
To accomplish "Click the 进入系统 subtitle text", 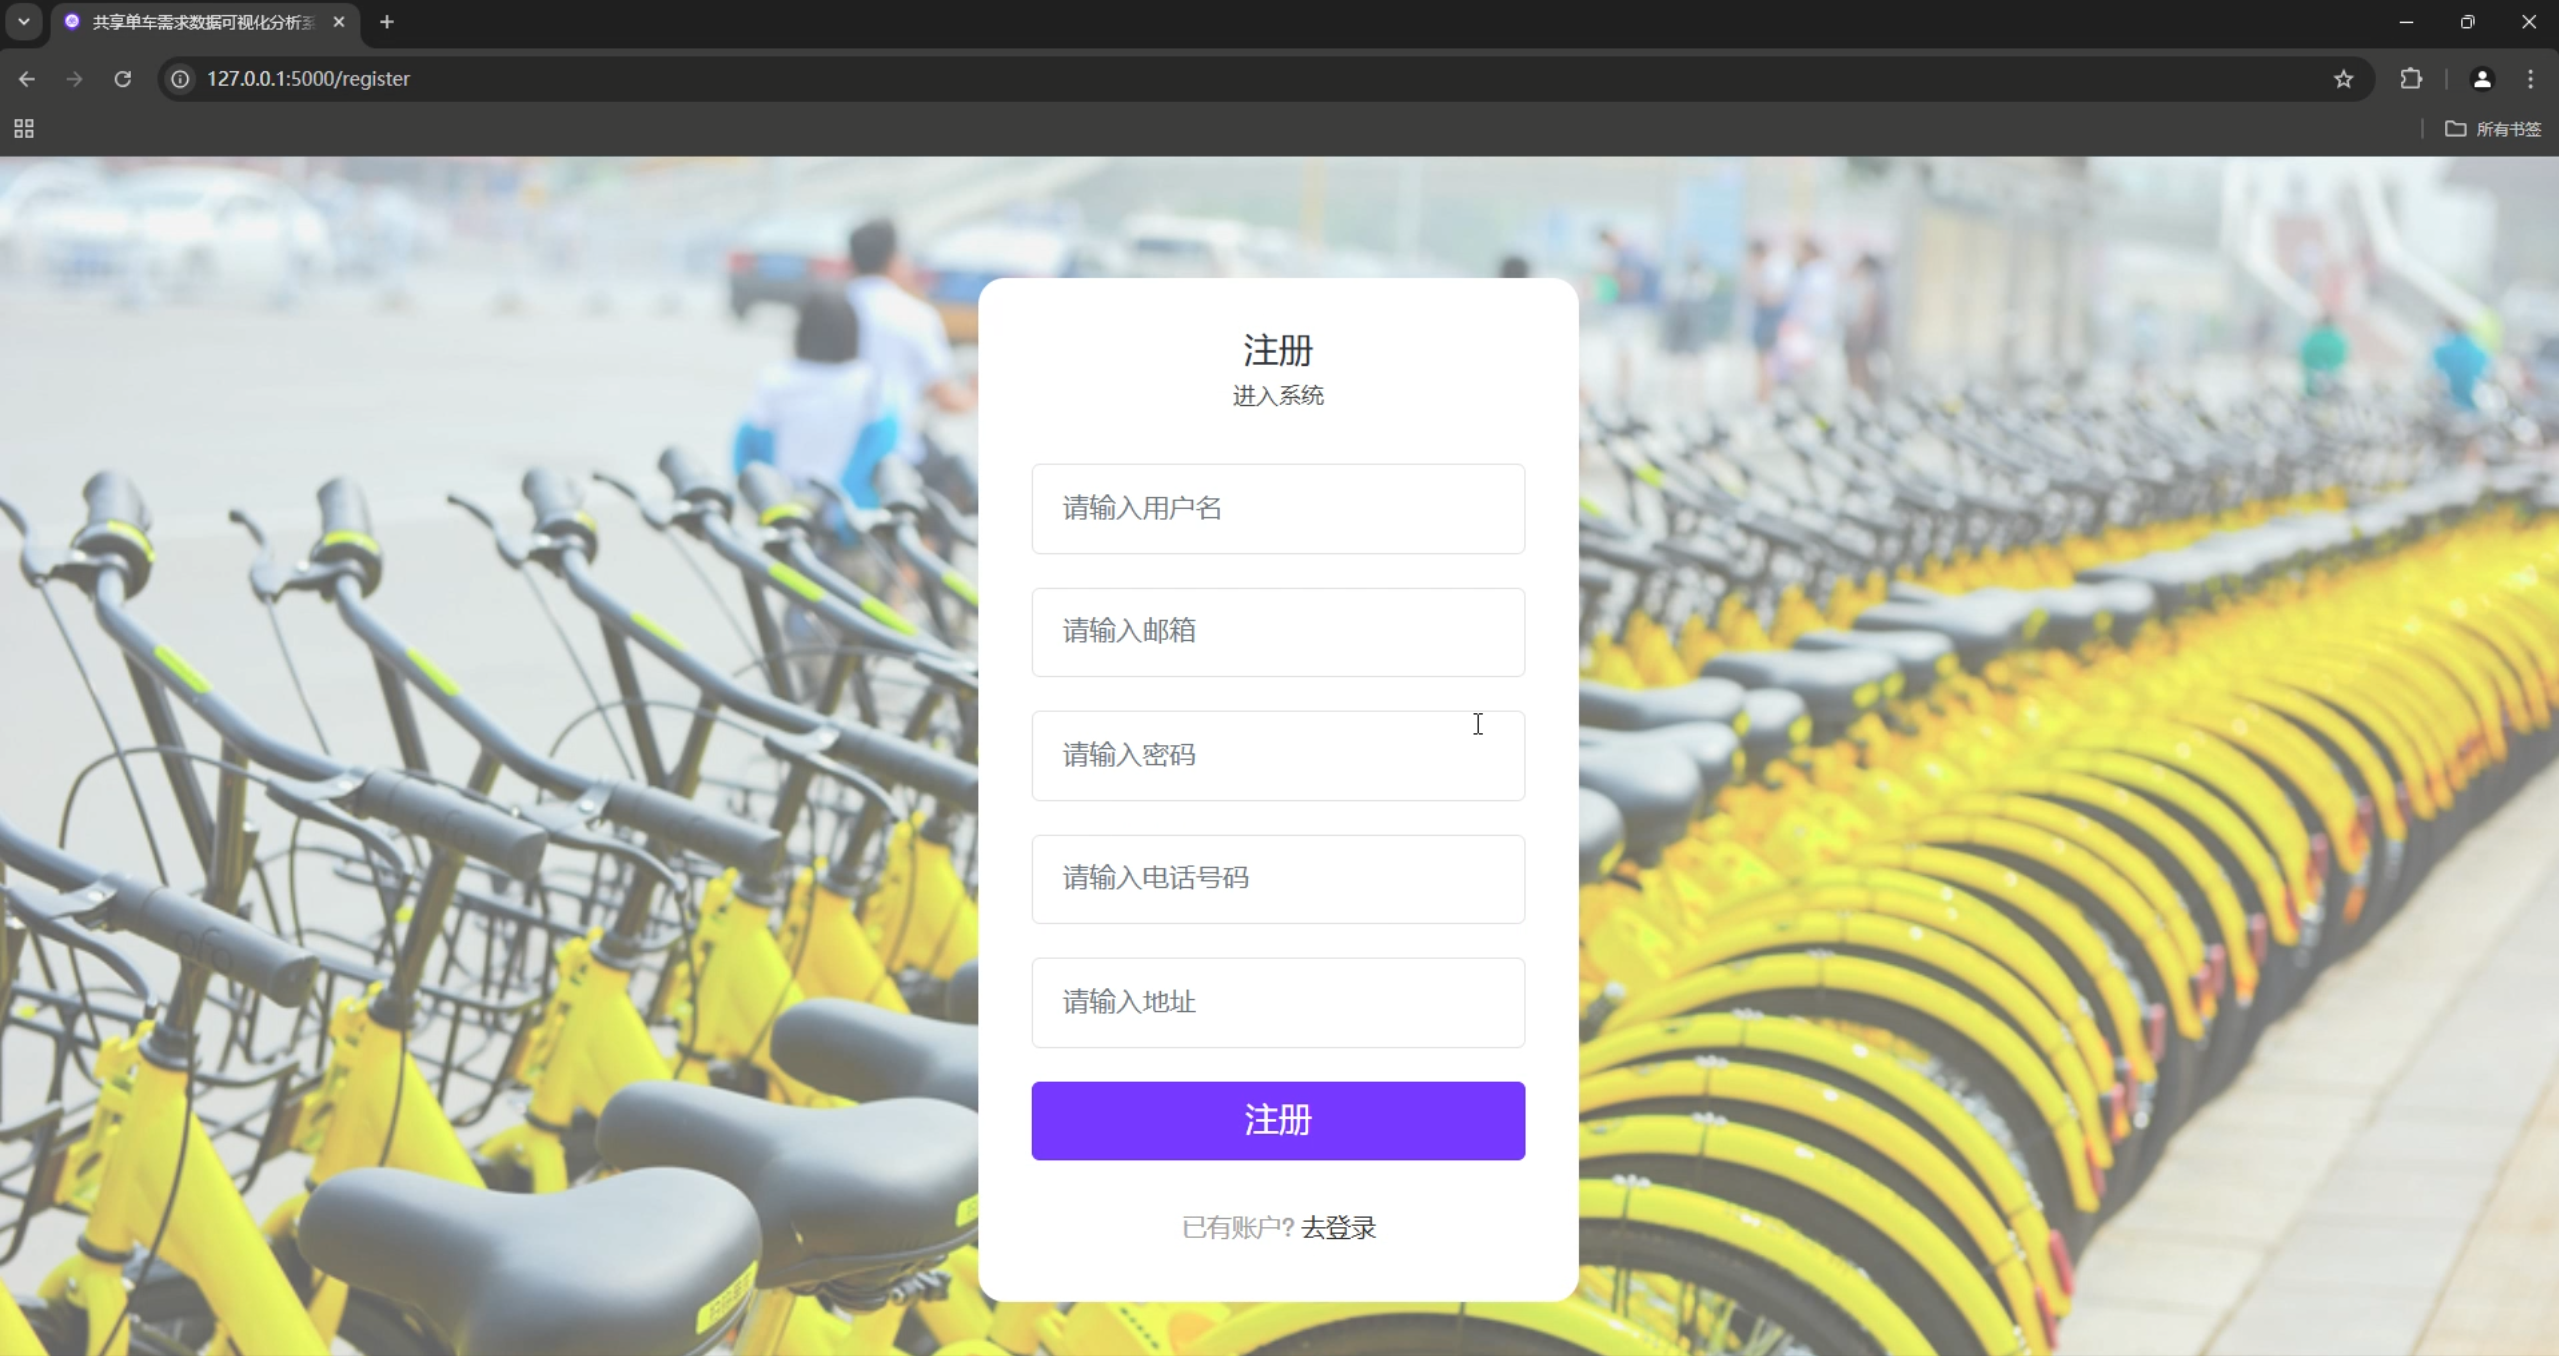I will click(x=1277, y=396).
